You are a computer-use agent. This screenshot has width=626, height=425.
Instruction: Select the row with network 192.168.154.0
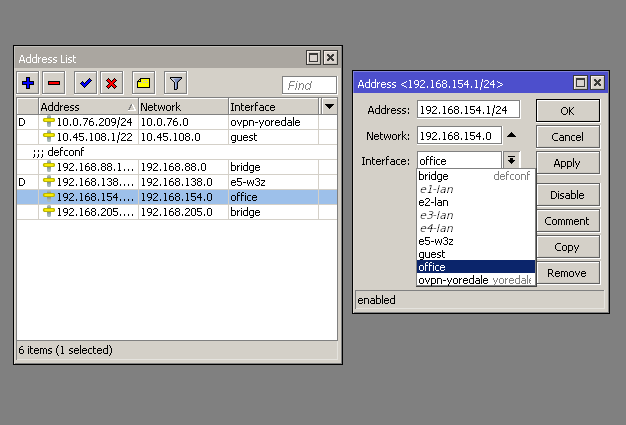(177, 197)
